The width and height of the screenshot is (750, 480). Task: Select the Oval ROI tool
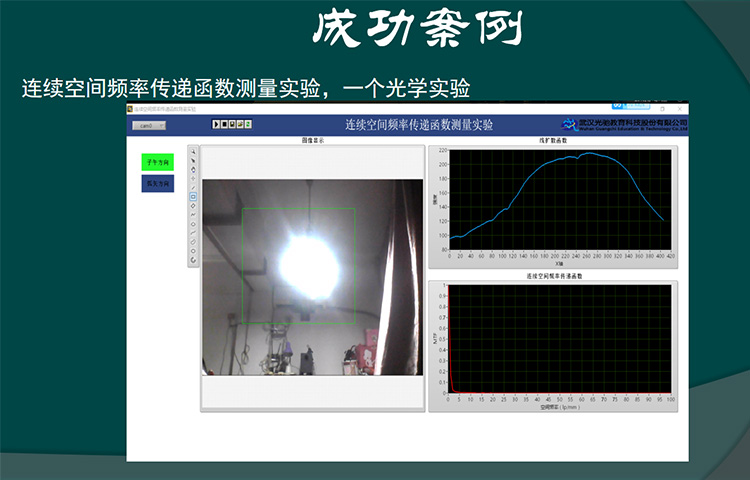(x=193, y=251)
